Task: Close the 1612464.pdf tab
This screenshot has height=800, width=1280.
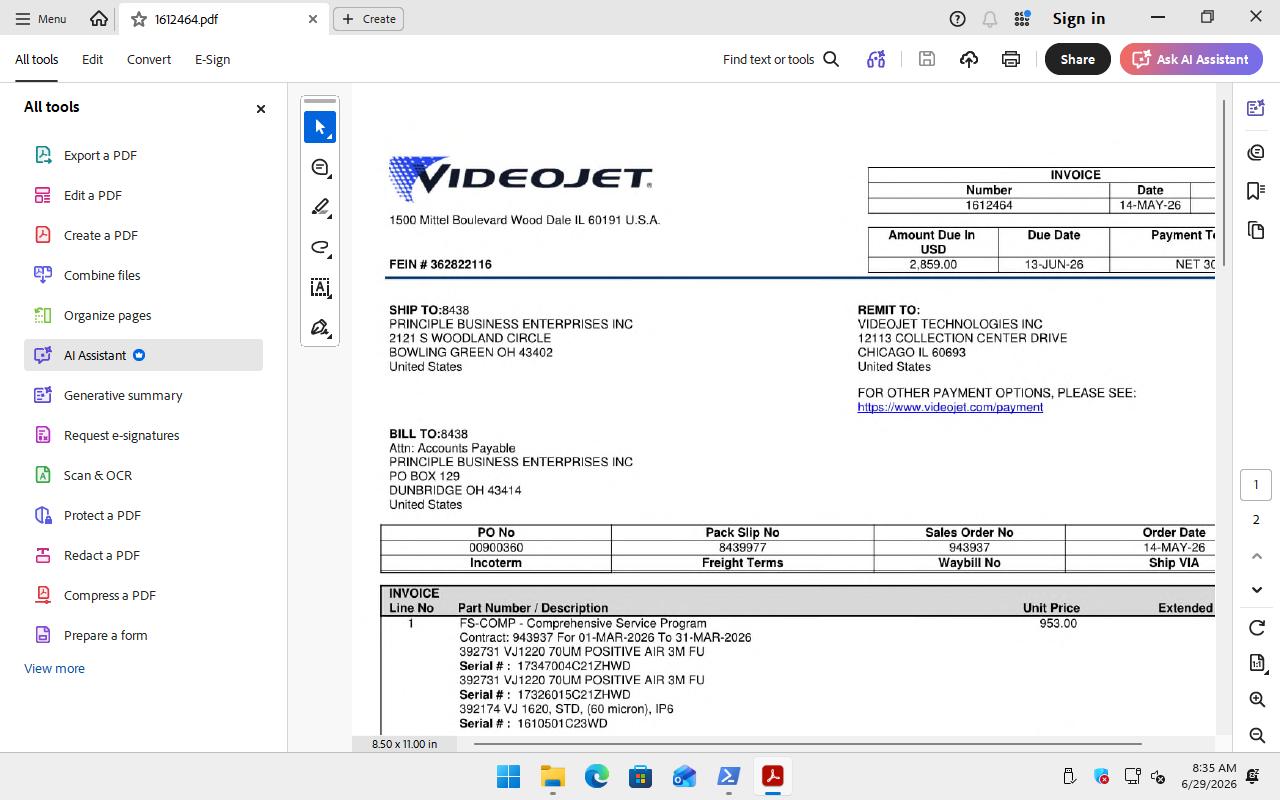Action: coord(313,19)
